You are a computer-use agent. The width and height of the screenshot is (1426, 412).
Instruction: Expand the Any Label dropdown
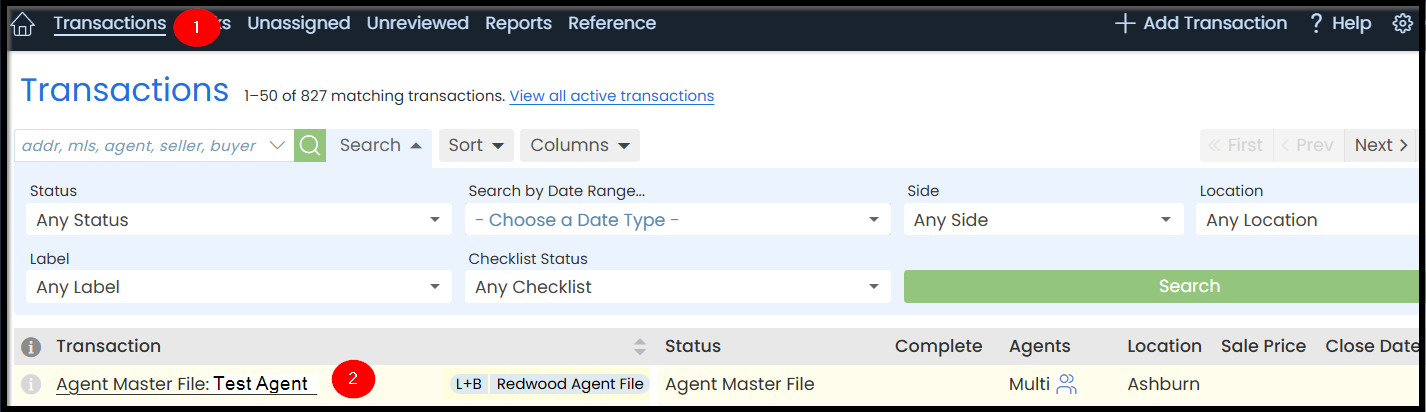pyautogui.click(x=238, y=287)
